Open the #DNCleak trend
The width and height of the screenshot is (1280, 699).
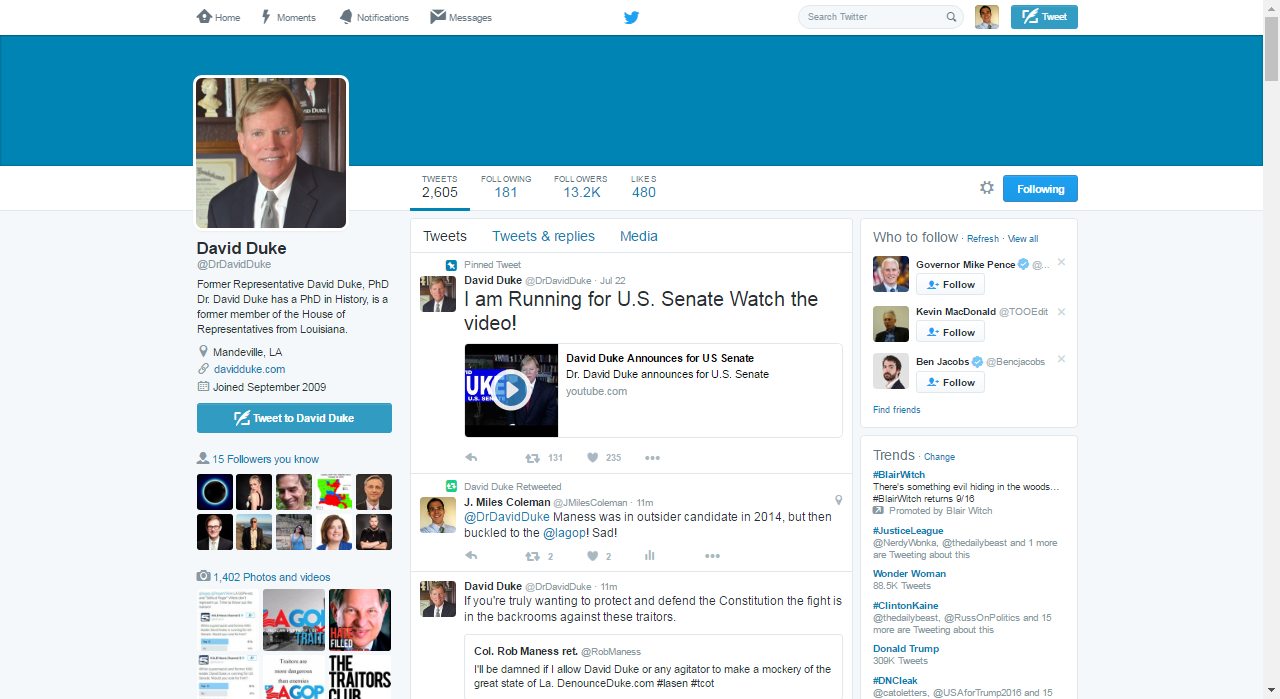pyautogui.click(x=895, y=681)
